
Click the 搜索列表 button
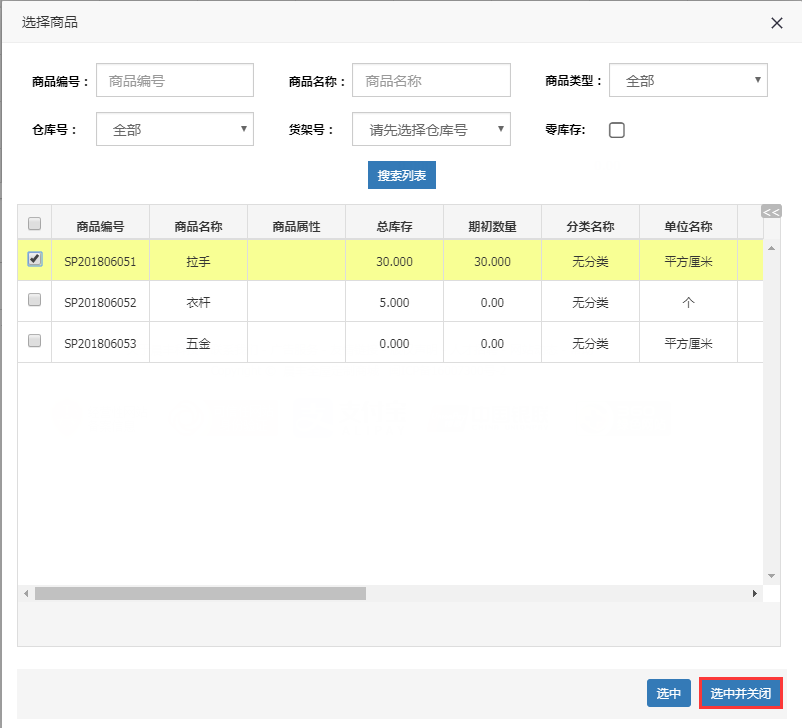(402, 175)
